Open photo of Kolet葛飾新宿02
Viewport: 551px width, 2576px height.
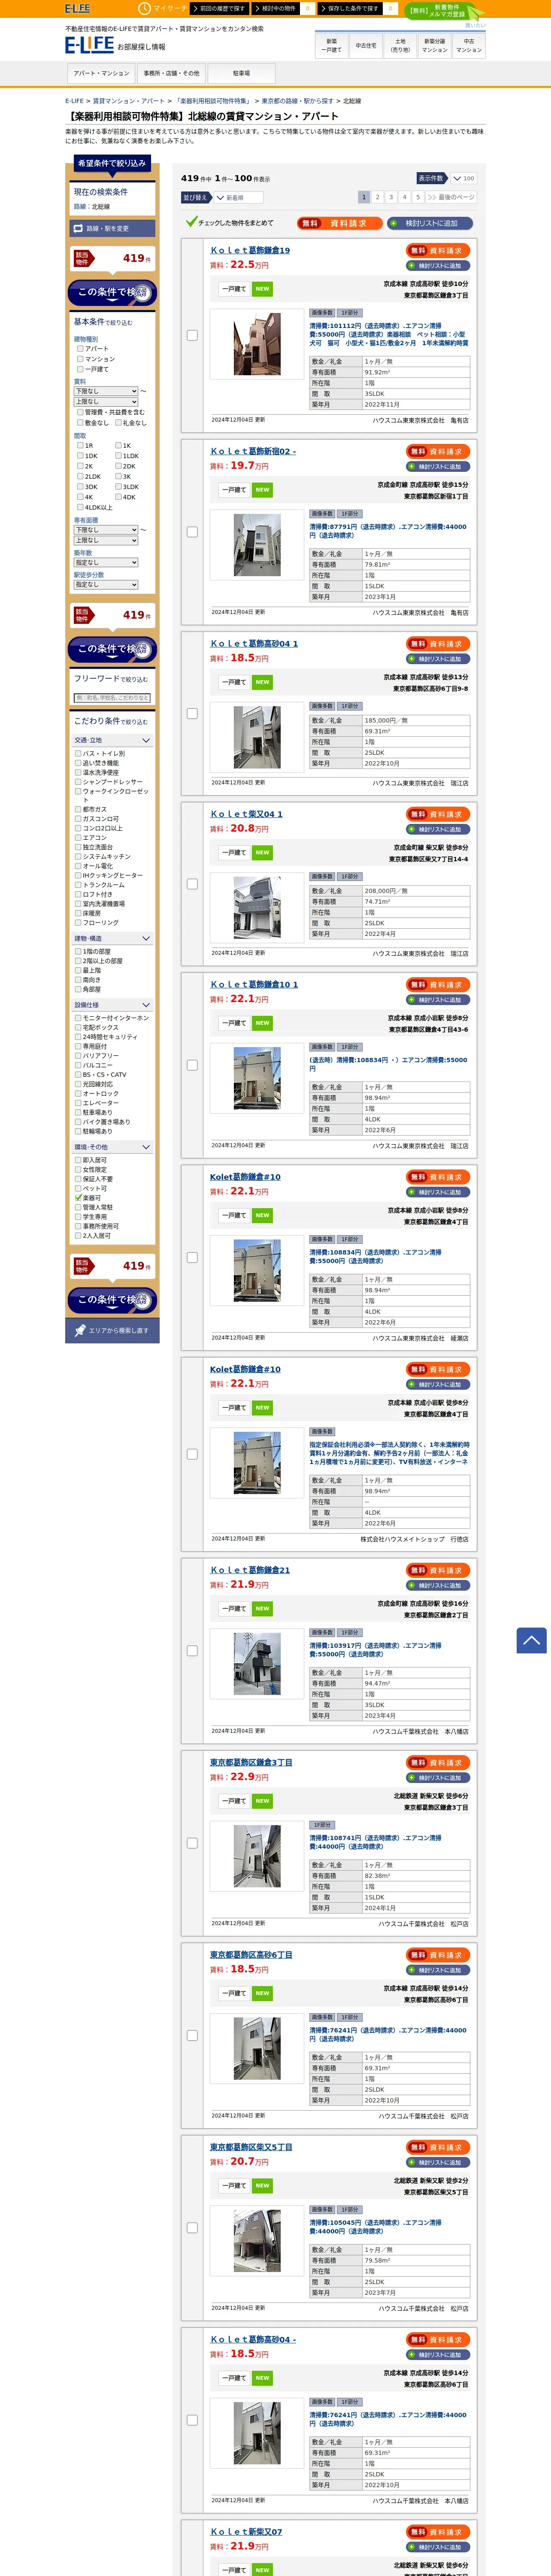(x=257, y=545)
